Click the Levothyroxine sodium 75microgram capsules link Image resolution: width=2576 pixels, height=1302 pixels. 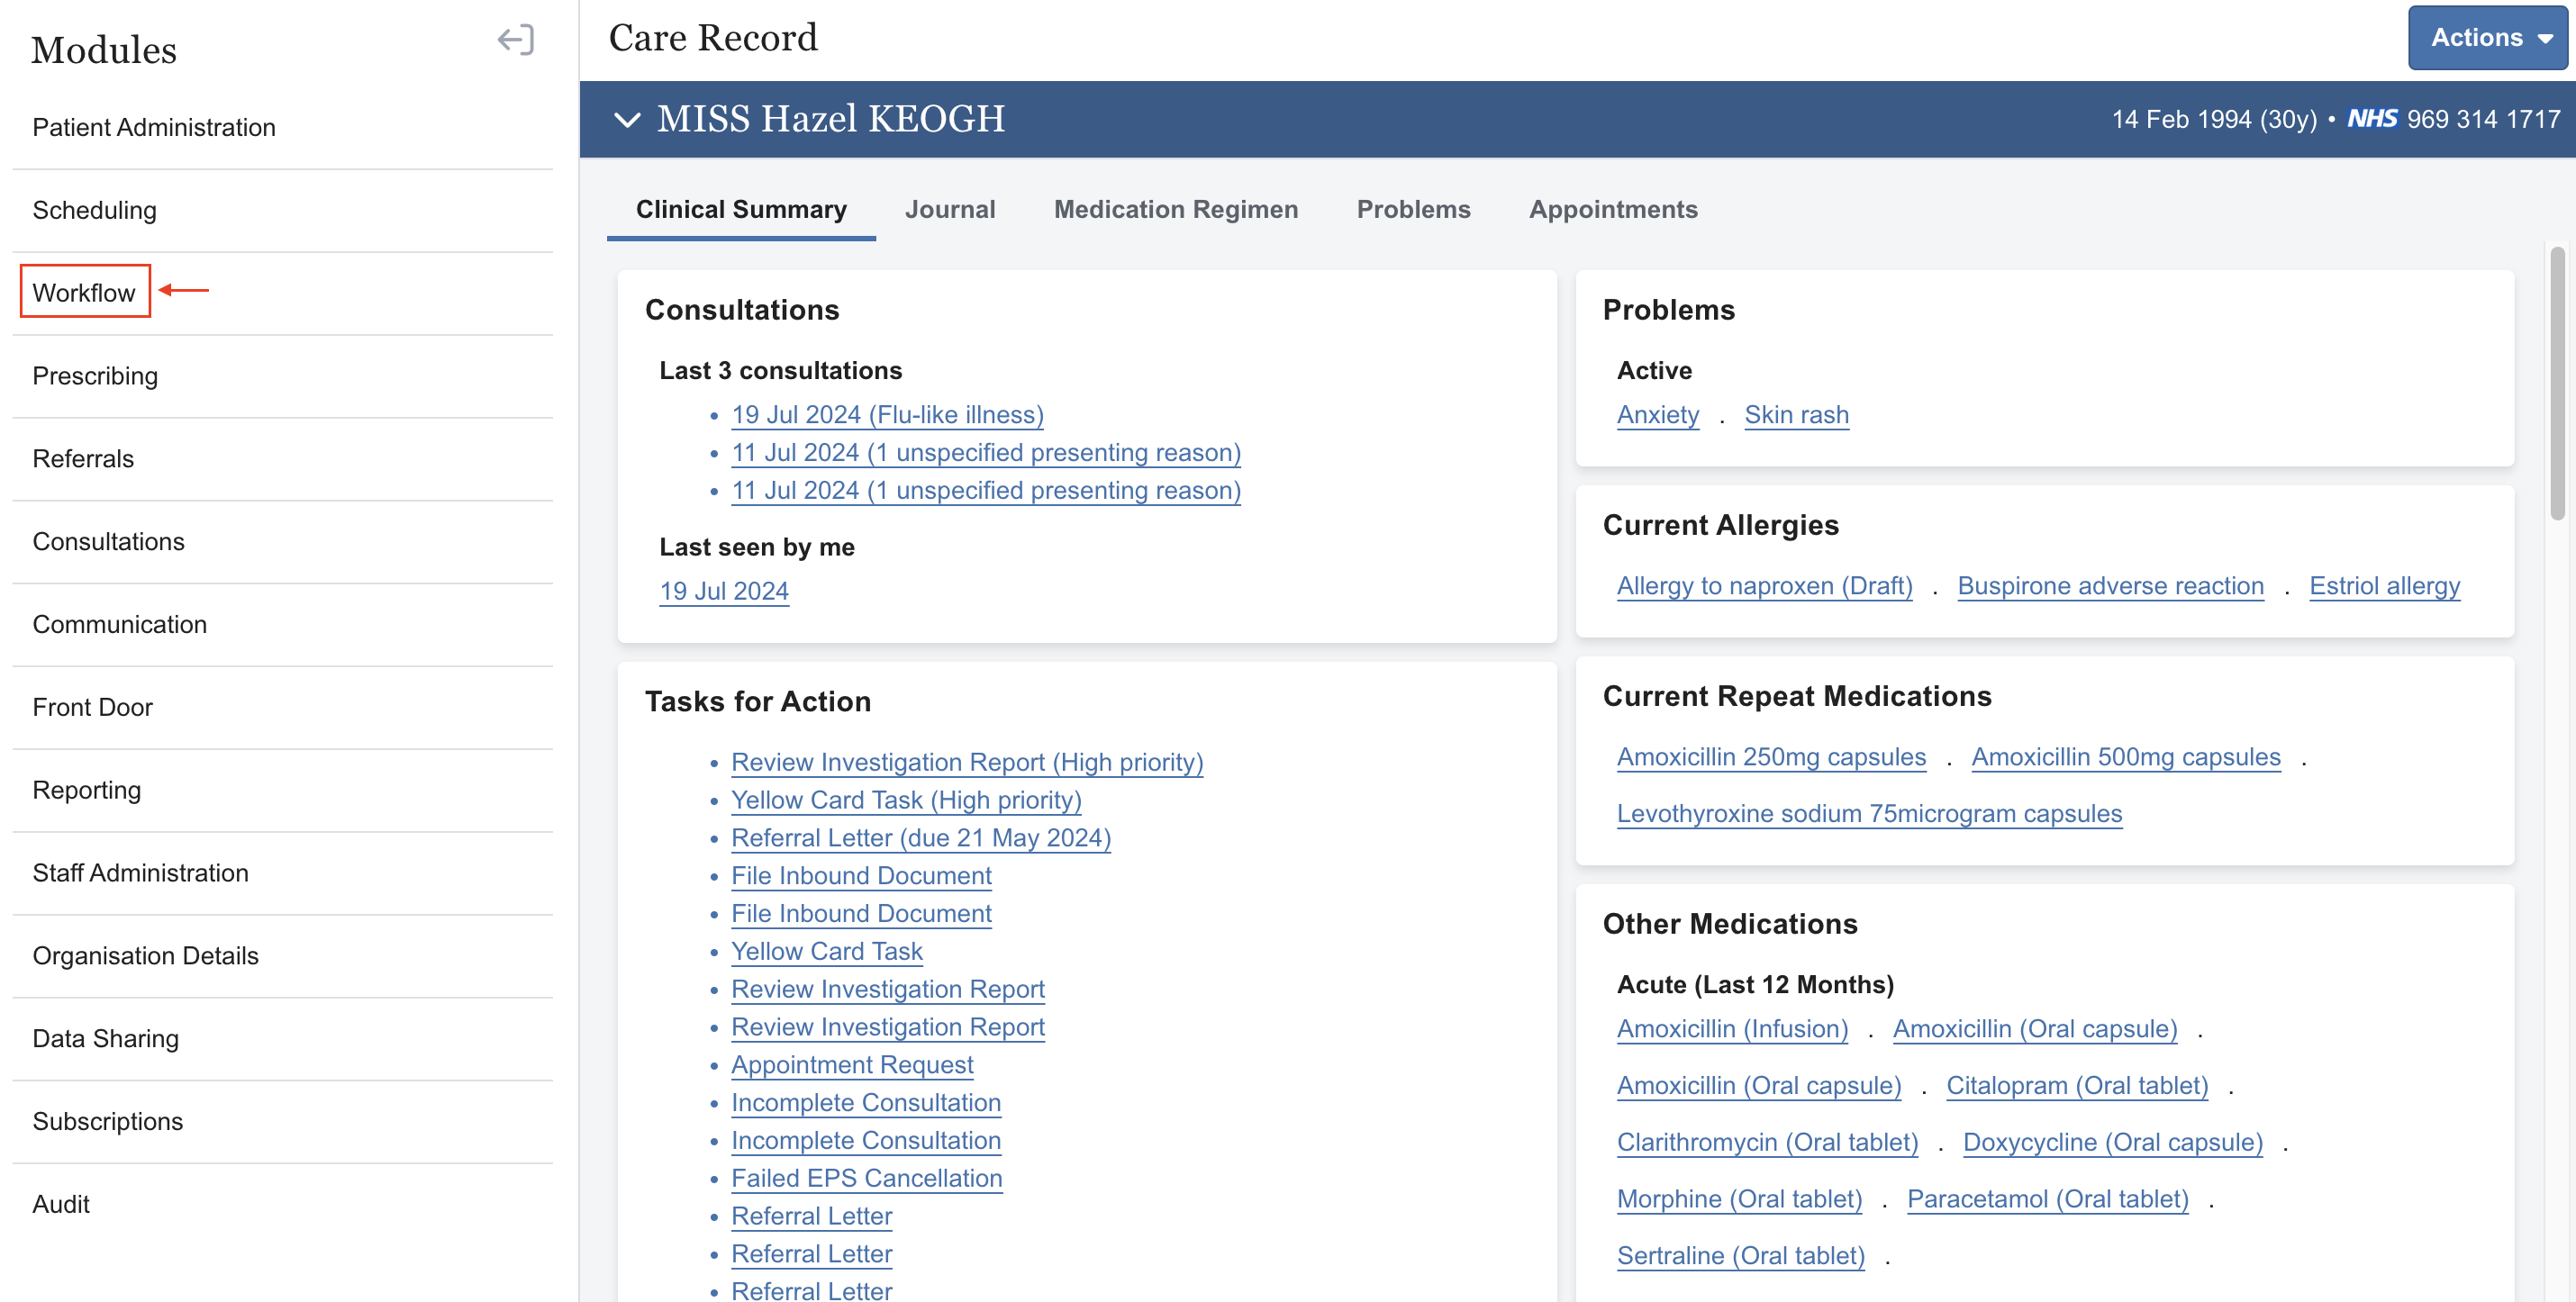point(1868,813)
